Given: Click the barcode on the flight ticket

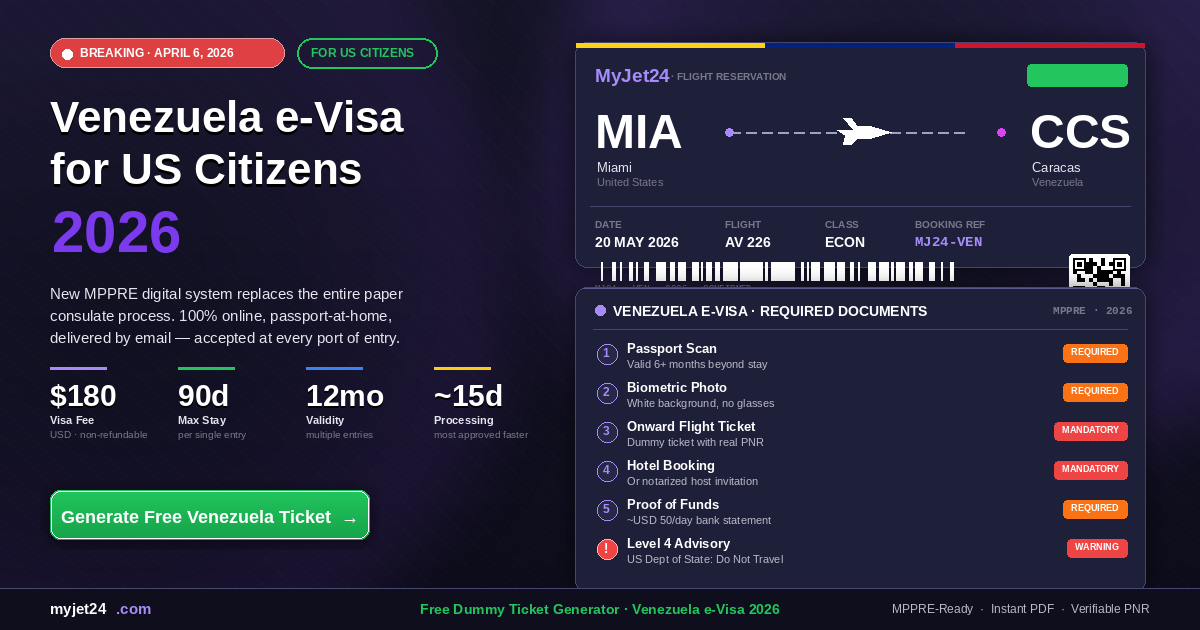Looking at the screenshot, I should click(x=775, y=269).
